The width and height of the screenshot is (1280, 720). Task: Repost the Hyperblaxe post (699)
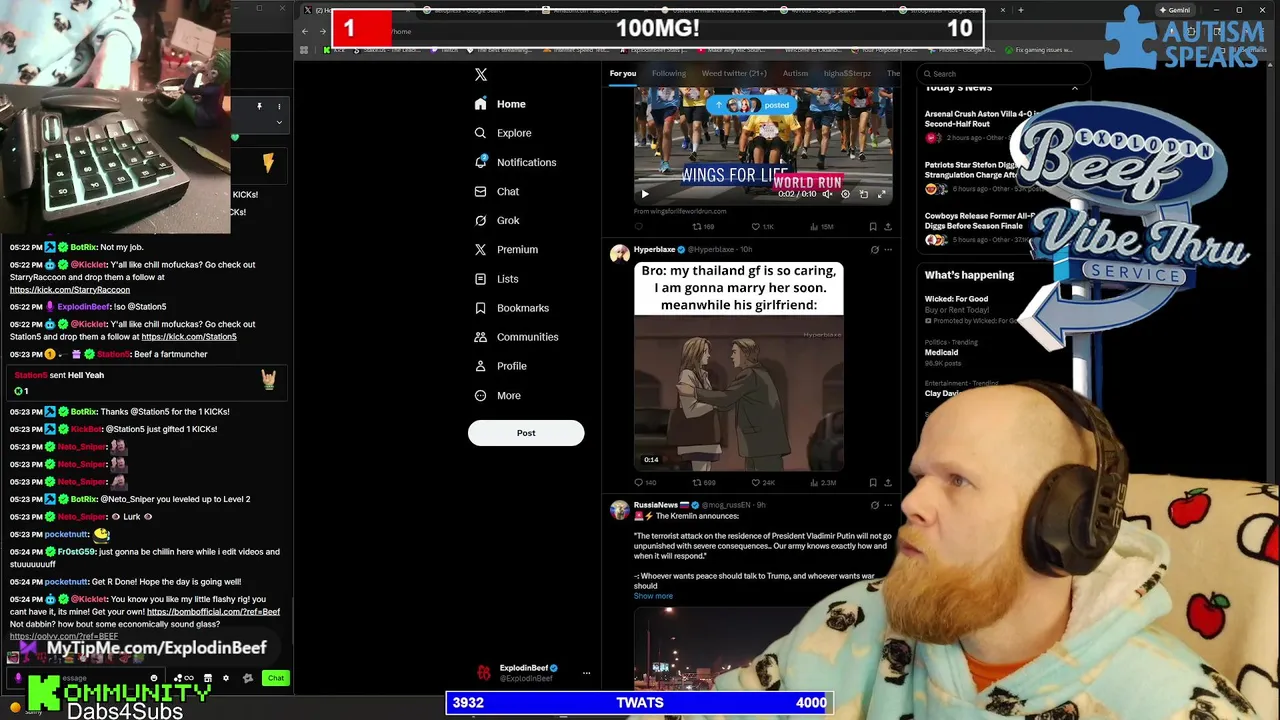pyautogui.click(x=705, y=483)
